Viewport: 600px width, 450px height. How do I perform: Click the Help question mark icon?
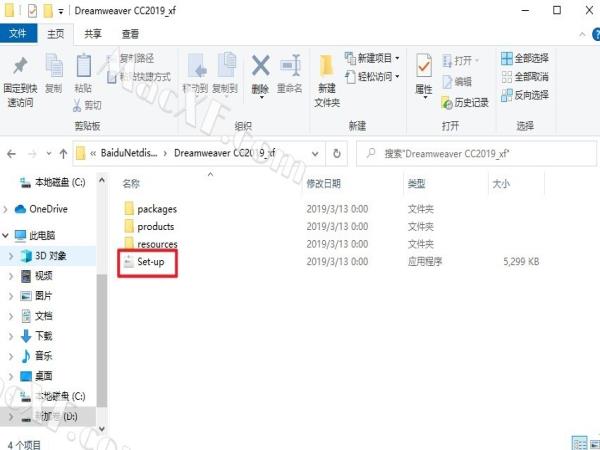tap(596, 34)
